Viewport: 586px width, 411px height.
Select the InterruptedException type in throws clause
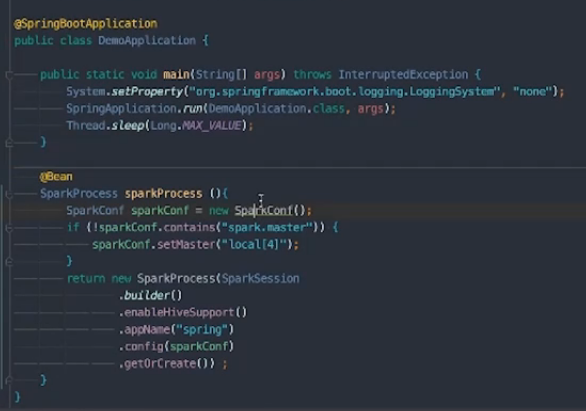pyautogui.click(x=403, y=74)
